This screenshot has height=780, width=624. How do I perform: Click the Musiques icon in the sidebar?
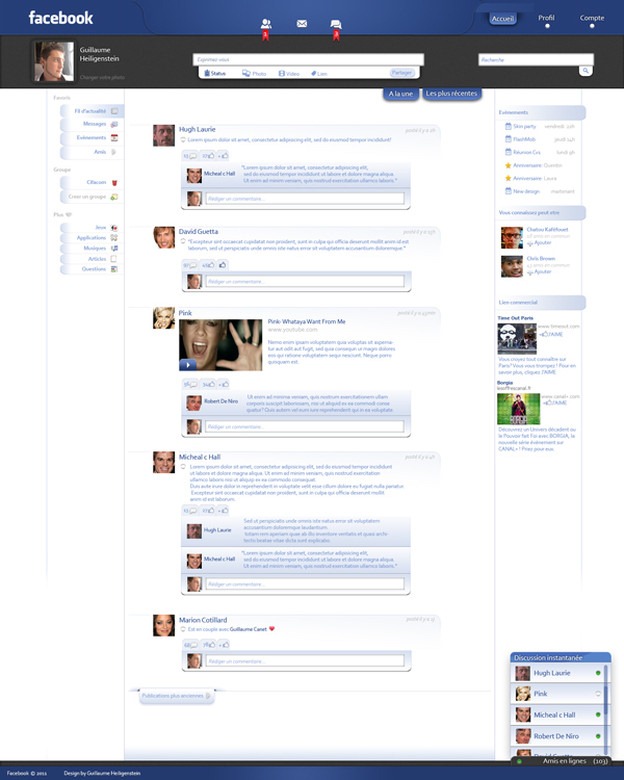[114, 248]
